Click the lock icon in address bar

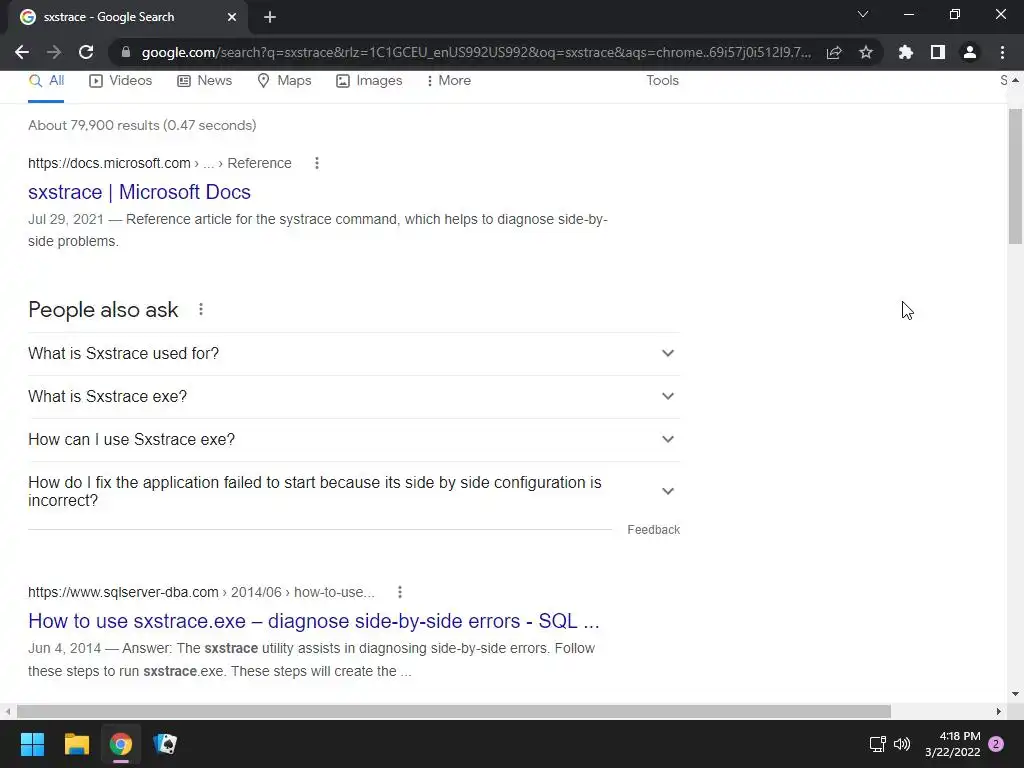126,52
